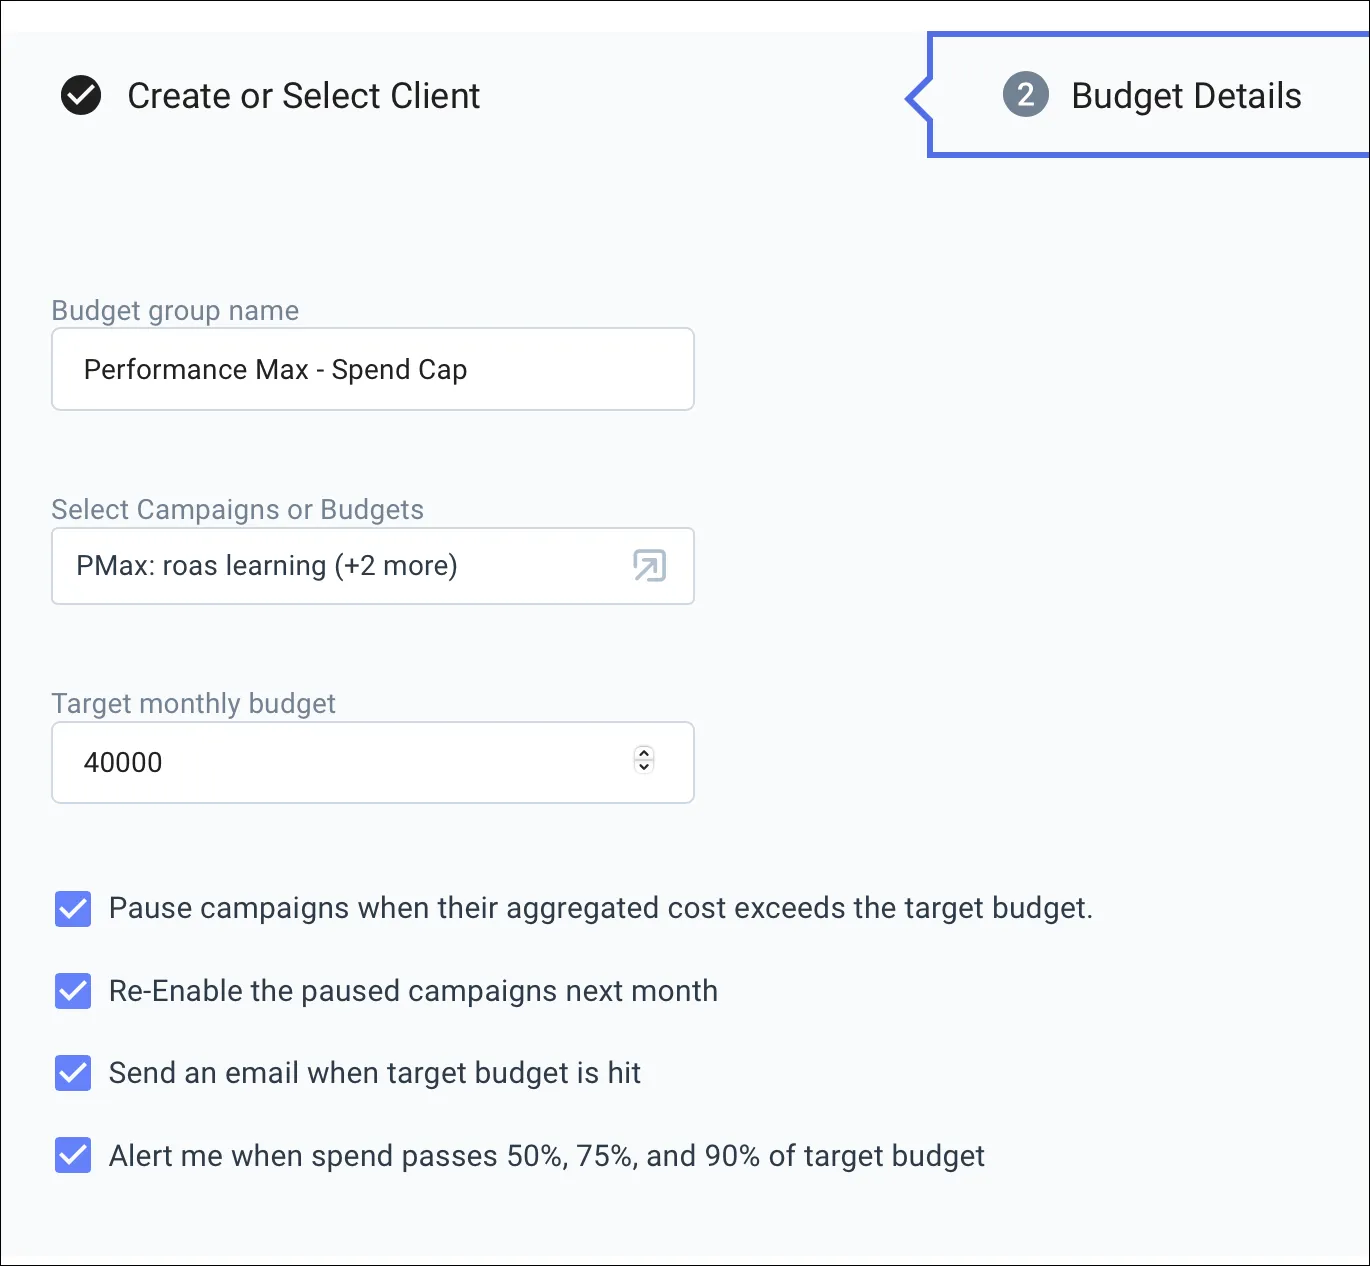Select the Budget Details step label
The height and width of the screenshot is (1266, 1370).
(x=1186, y=96)
